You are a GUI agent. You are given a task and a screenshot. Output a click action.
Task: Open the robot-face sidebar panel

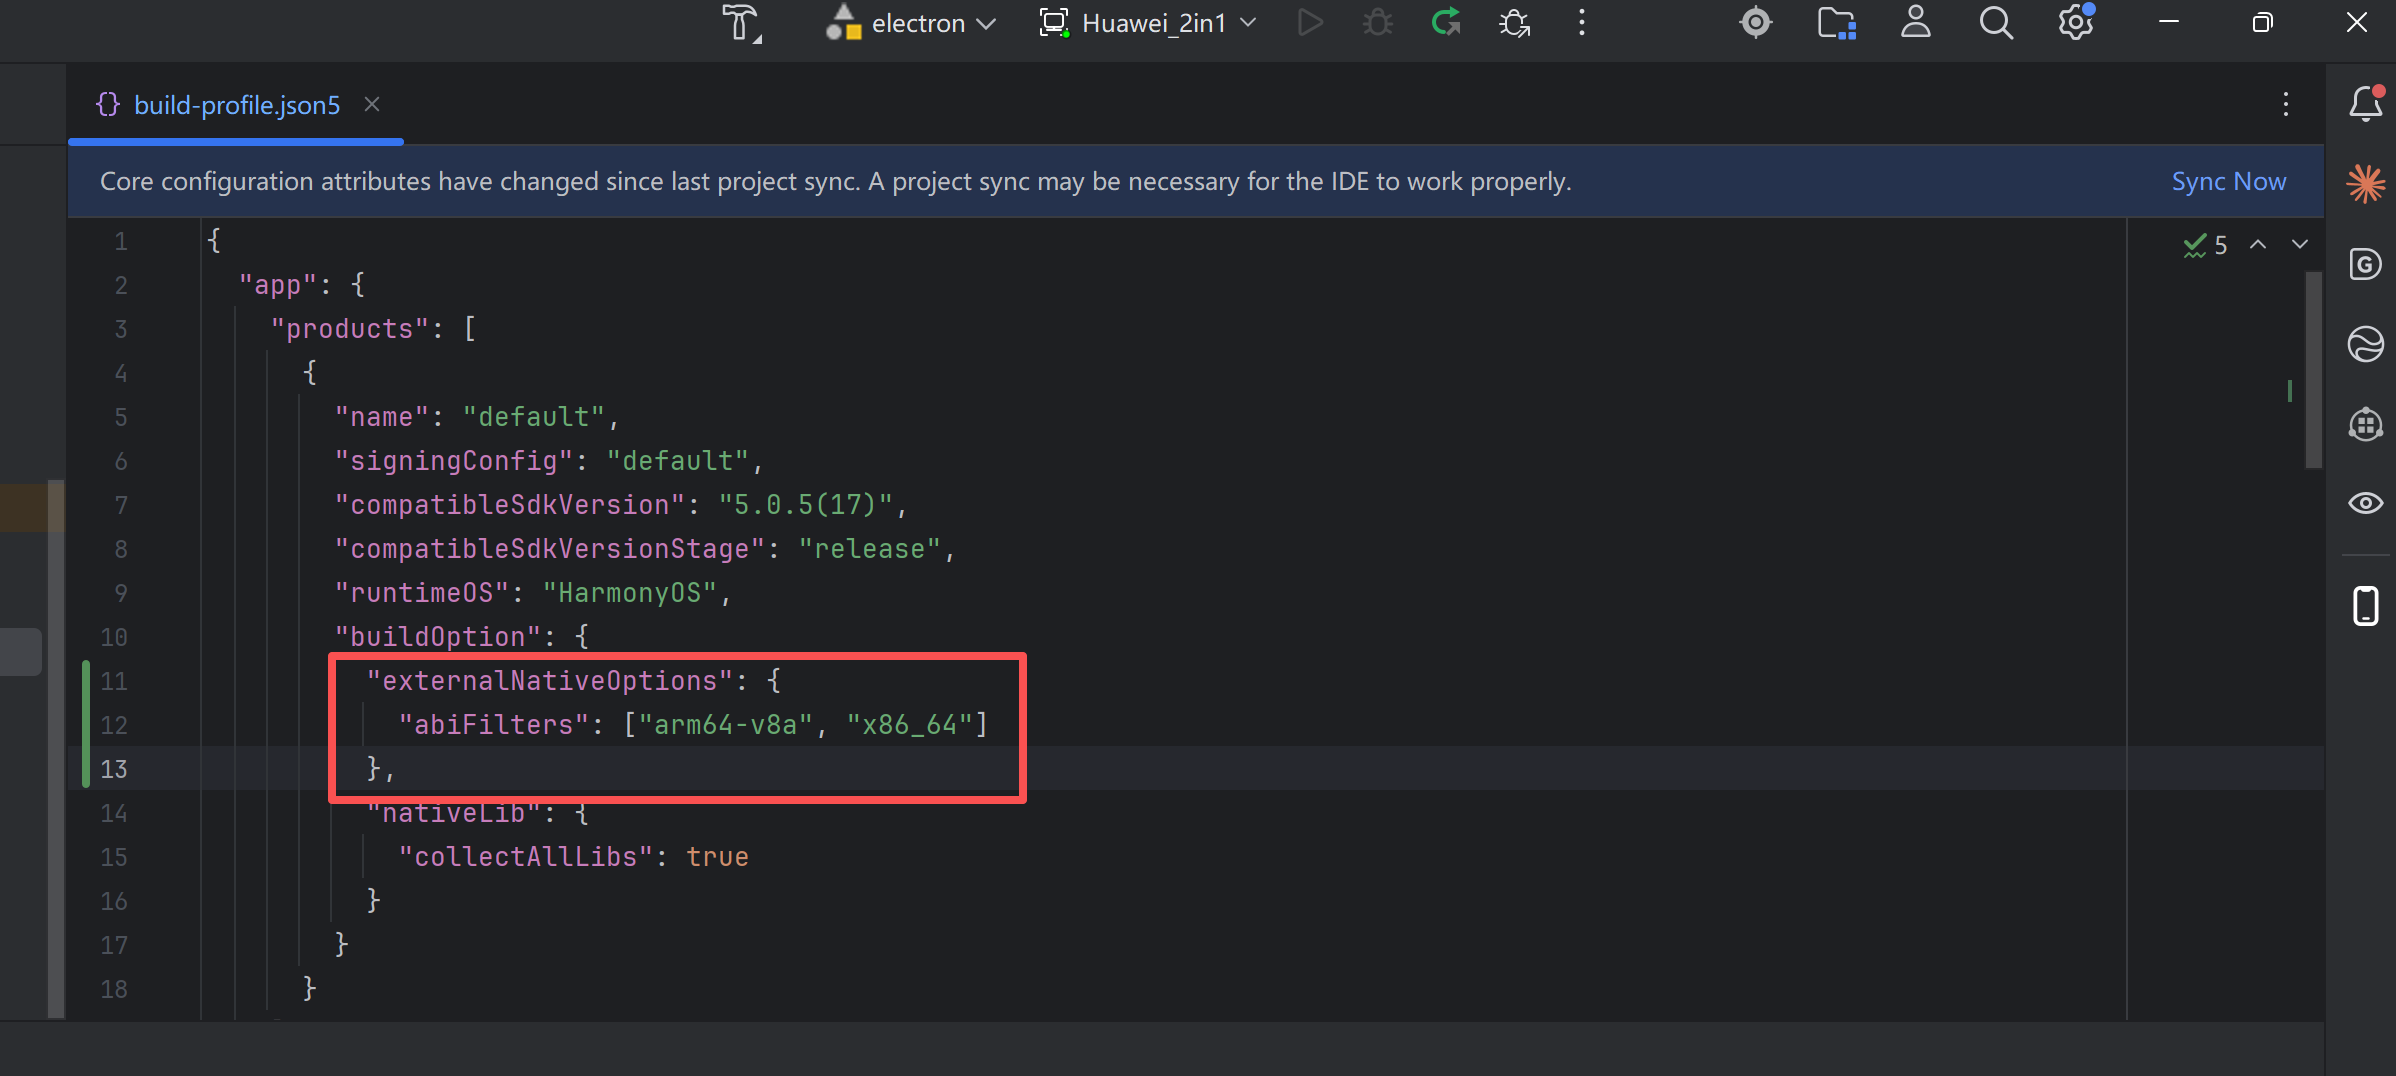tap(2366, 424)
